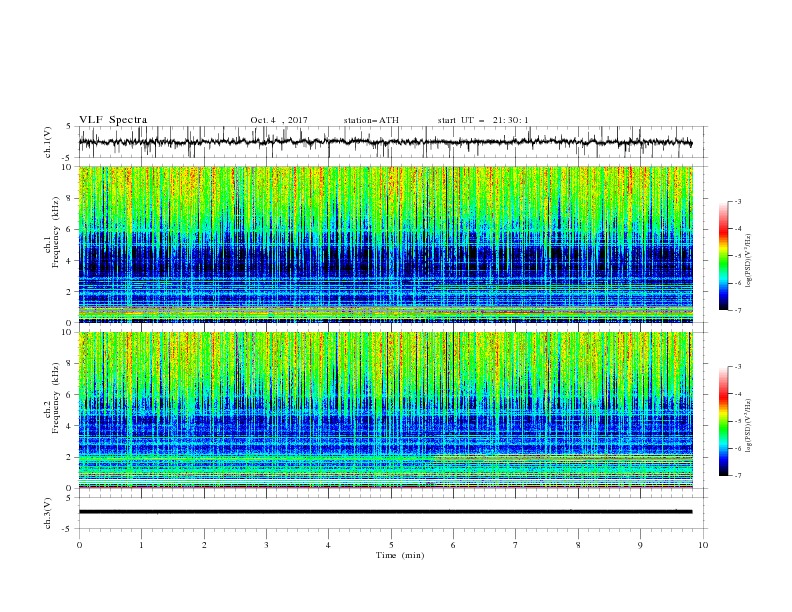Click the "-7" tick on the ch.2 color bar

(737, 475)
